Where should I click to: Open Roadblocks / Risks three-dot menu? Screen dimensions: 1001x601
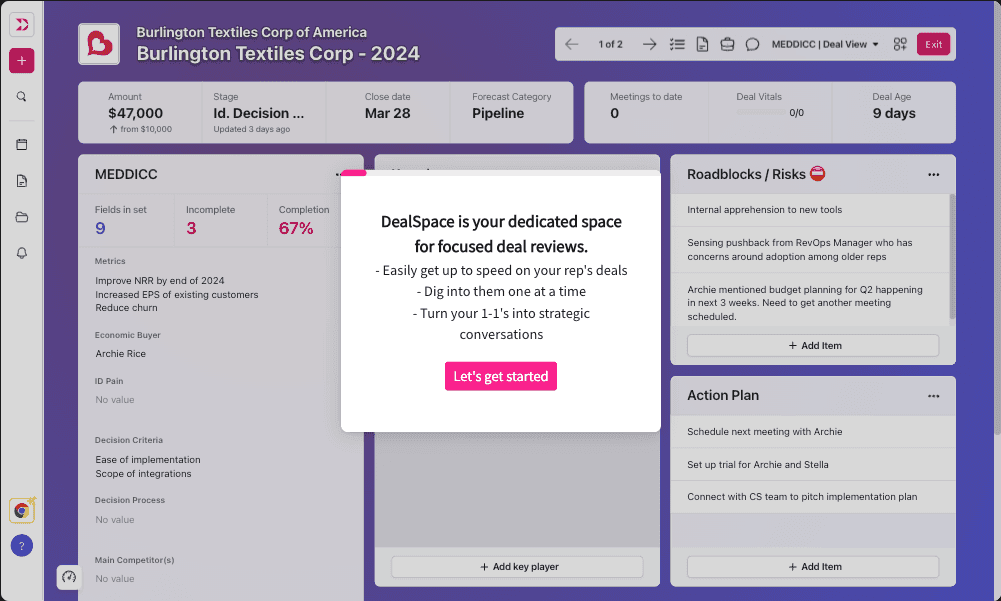(x=933, y=175)
